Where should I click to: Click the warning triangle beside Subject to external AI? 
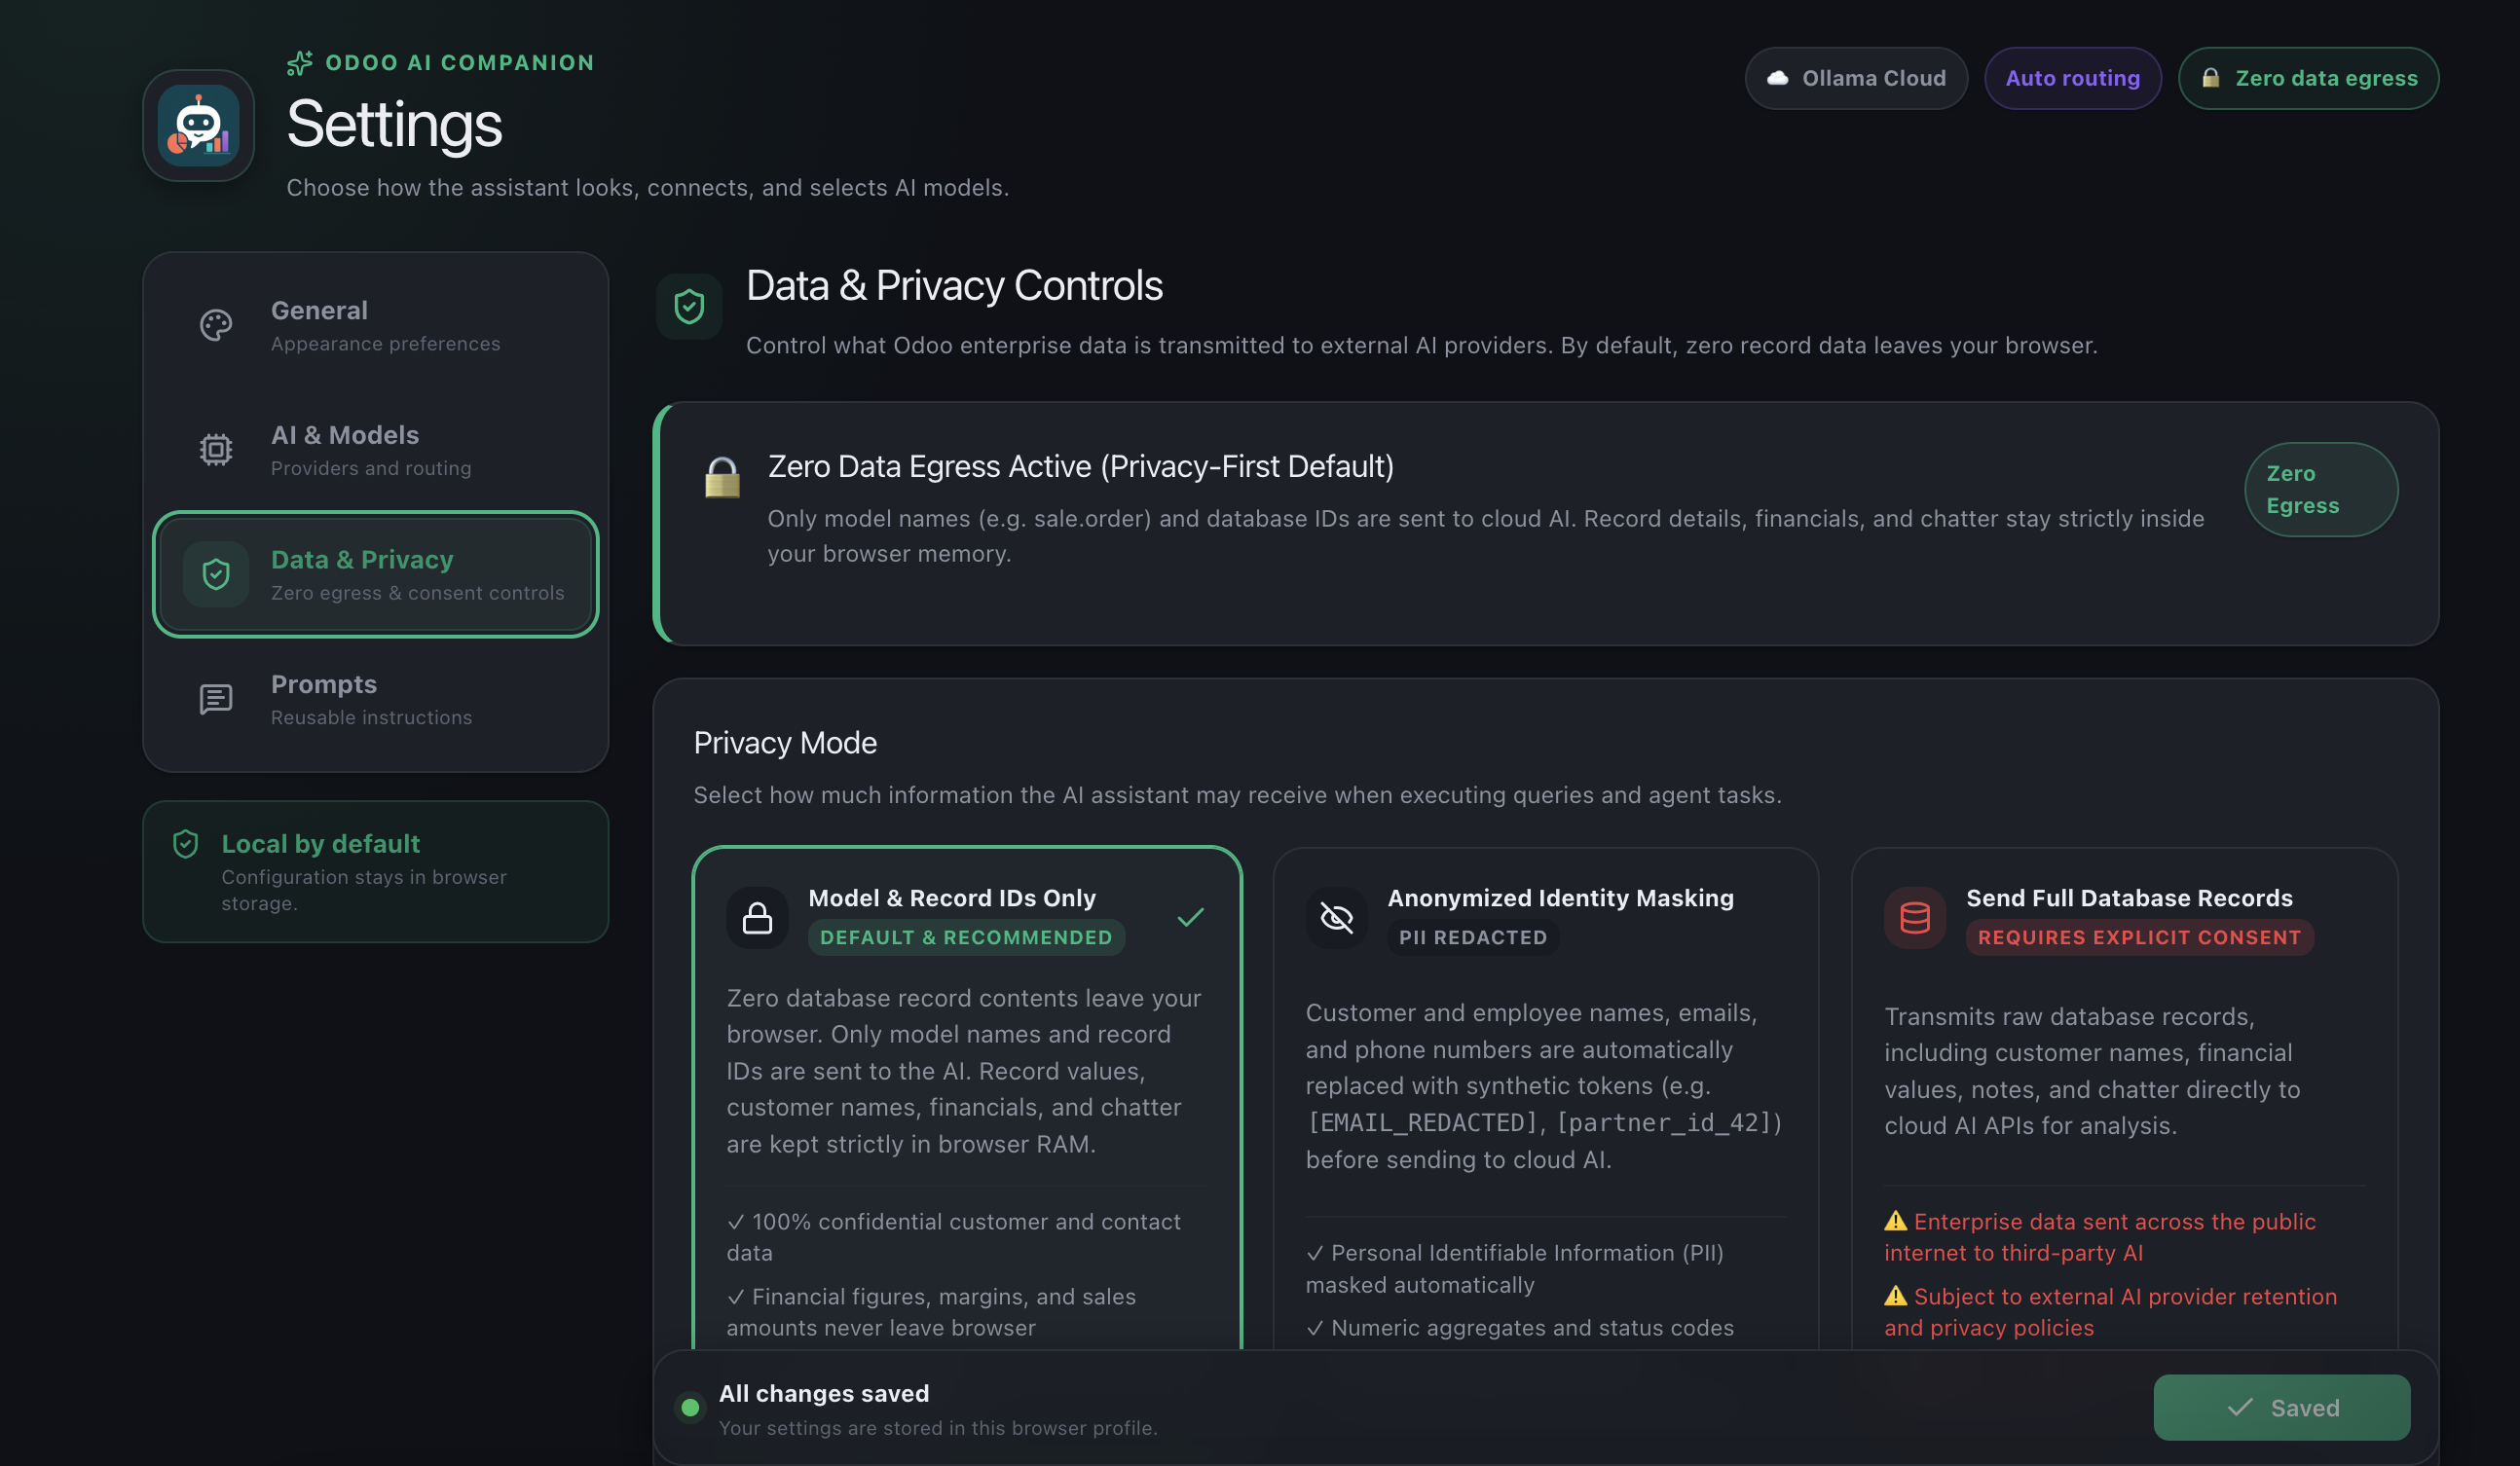pos(1895,1296)
